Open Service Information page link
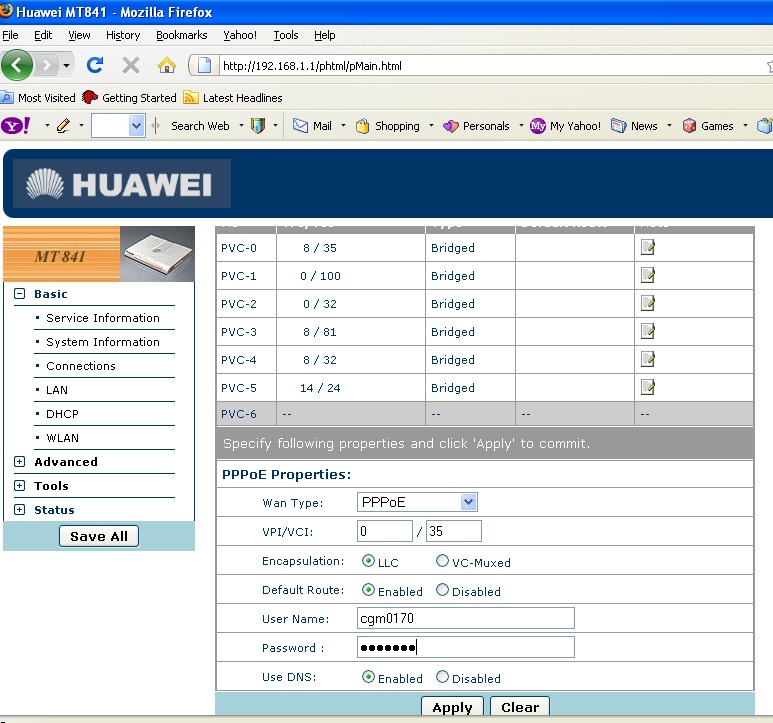 pos(103,318)
